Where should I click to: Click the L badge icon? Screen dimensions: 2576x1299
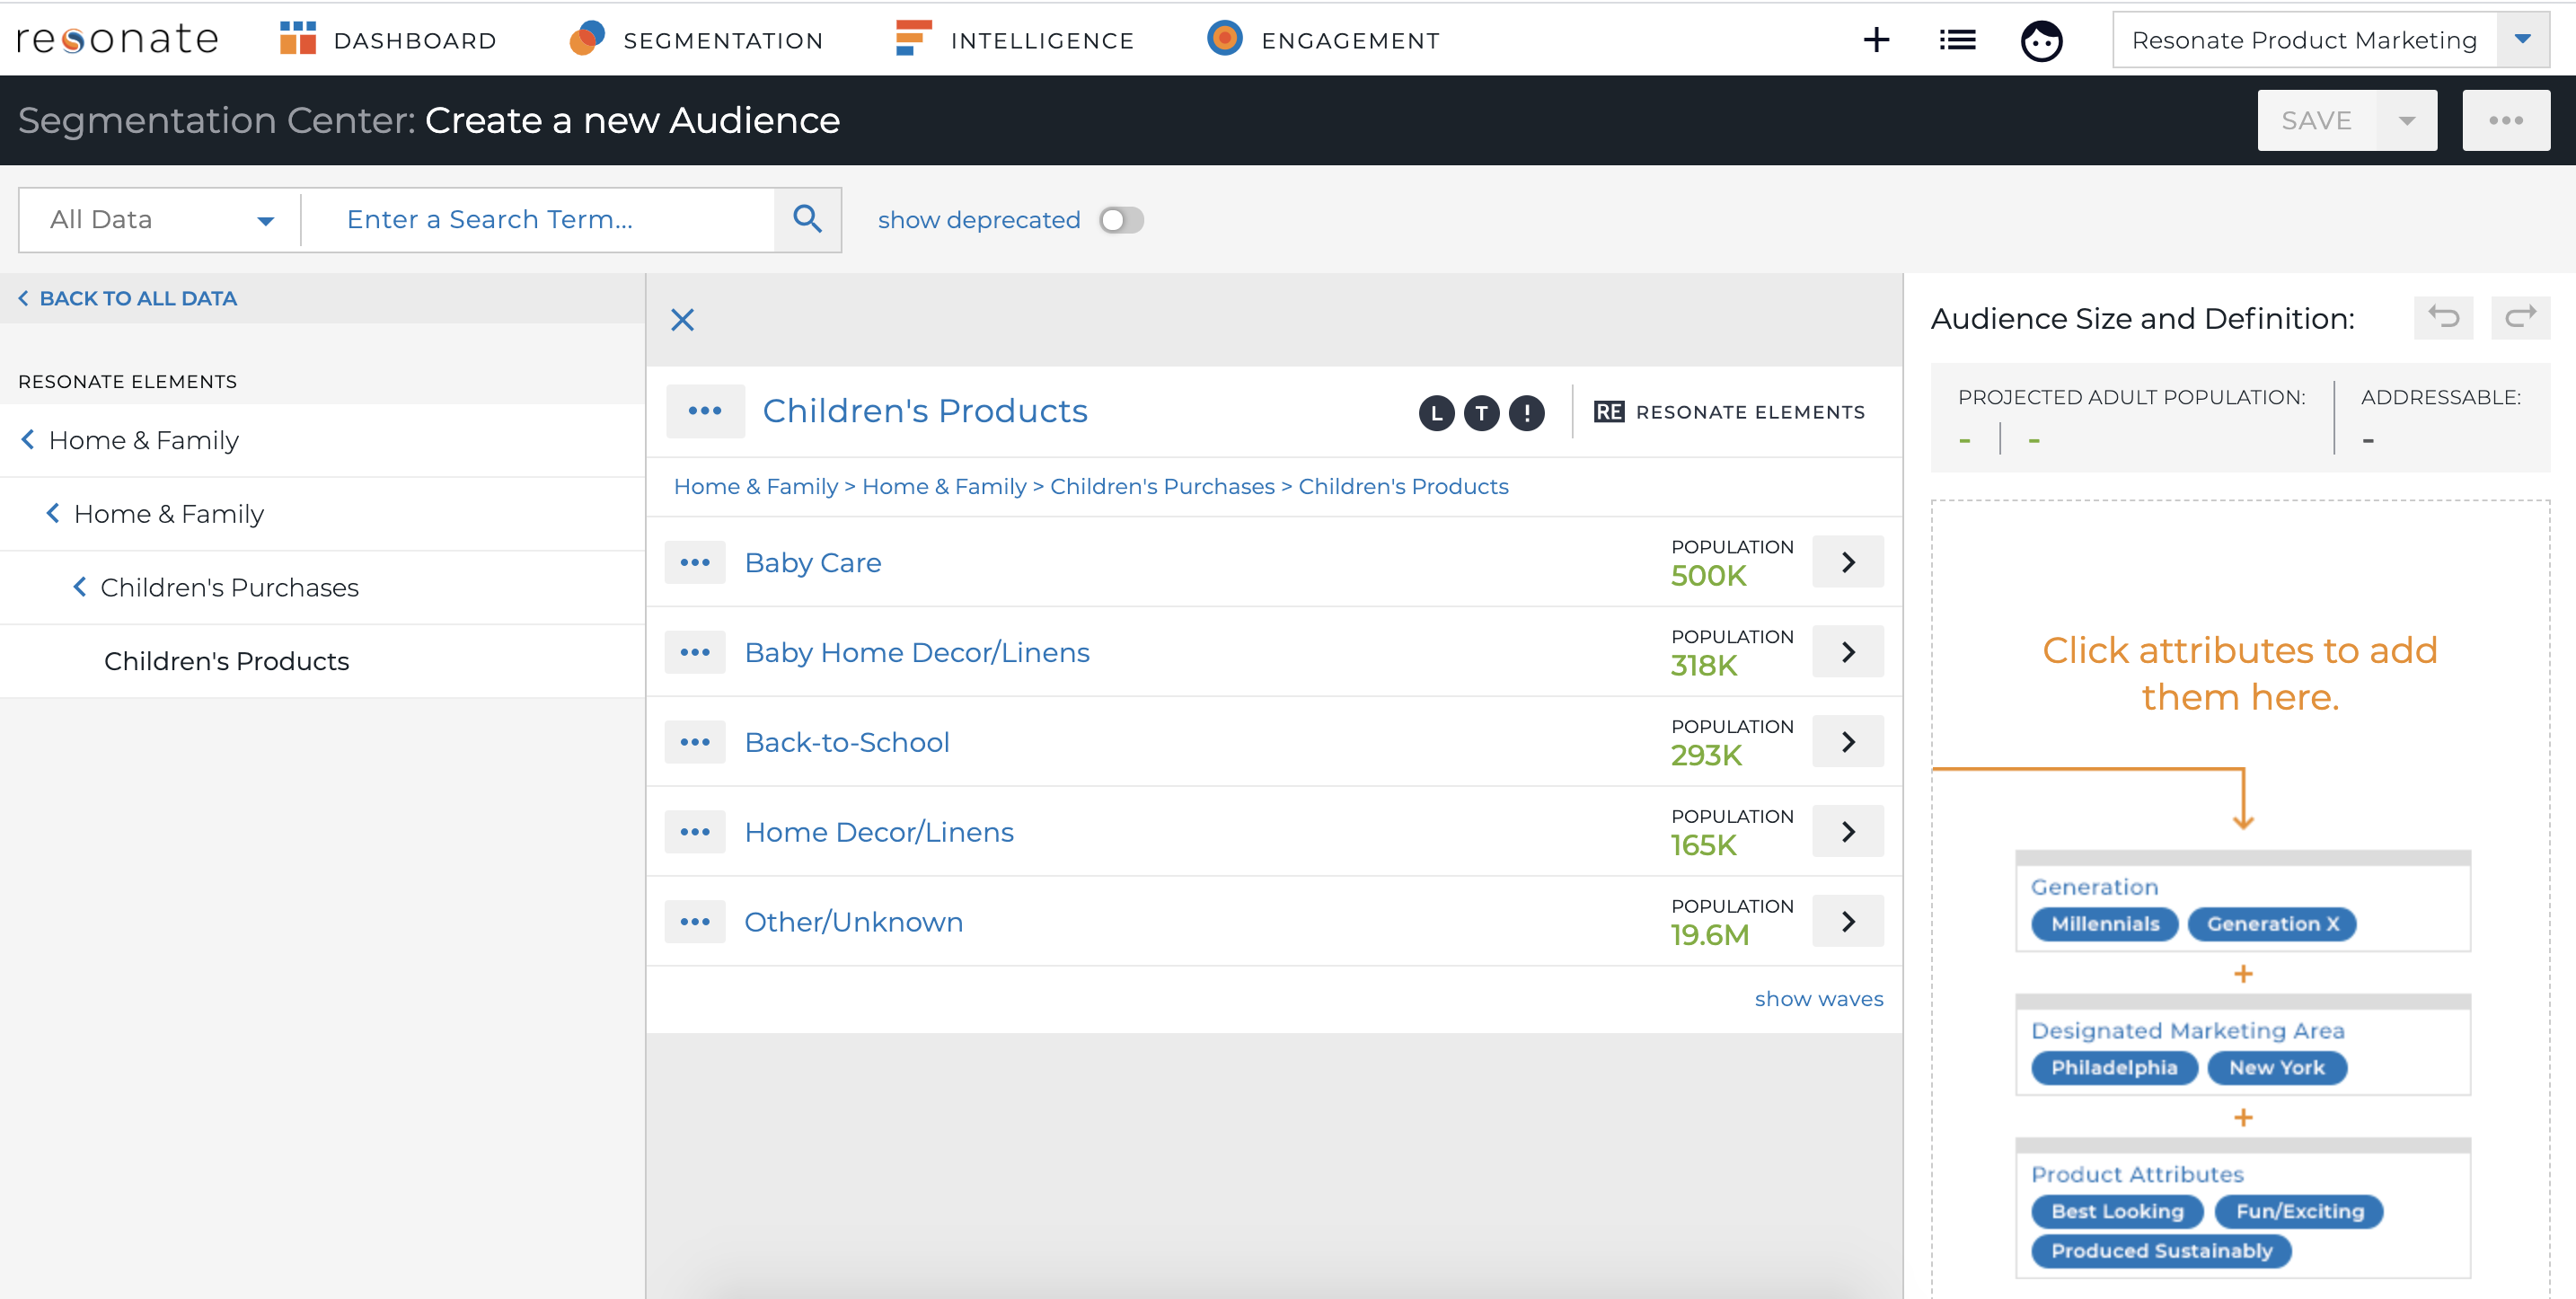point(1436,412)
